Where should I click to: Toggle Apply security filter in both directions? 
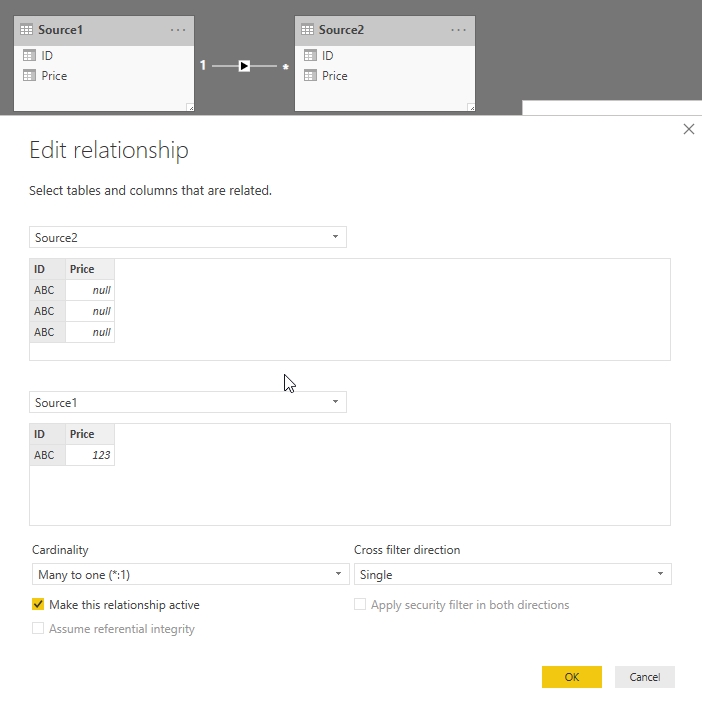pos(360,604)
